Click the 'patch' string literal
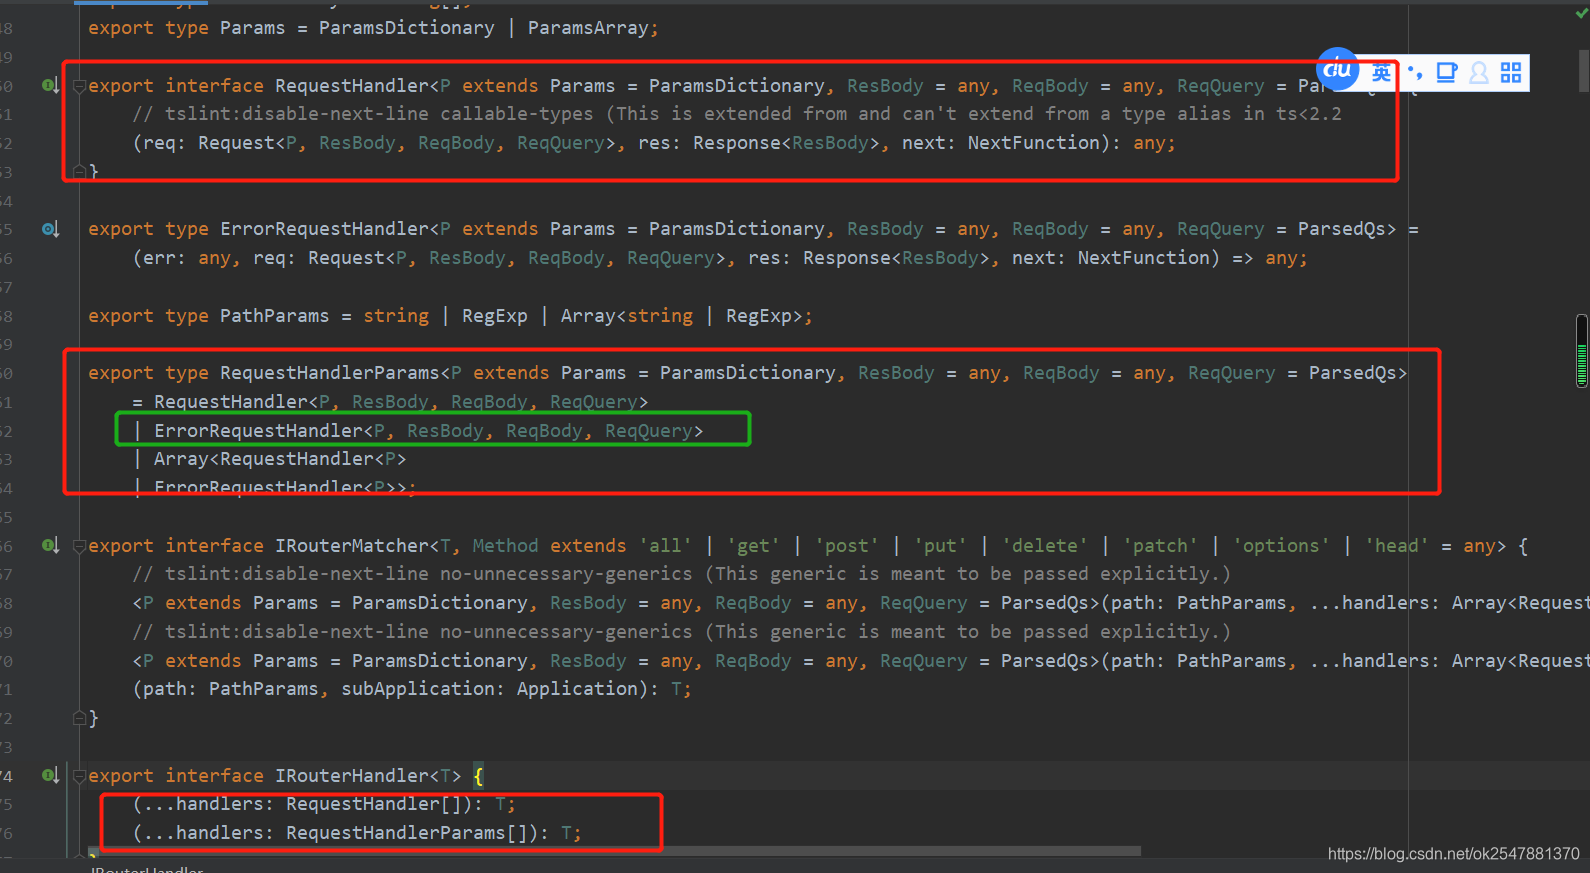Screen dimensions: 1590x873 (x=1160, y=546)
